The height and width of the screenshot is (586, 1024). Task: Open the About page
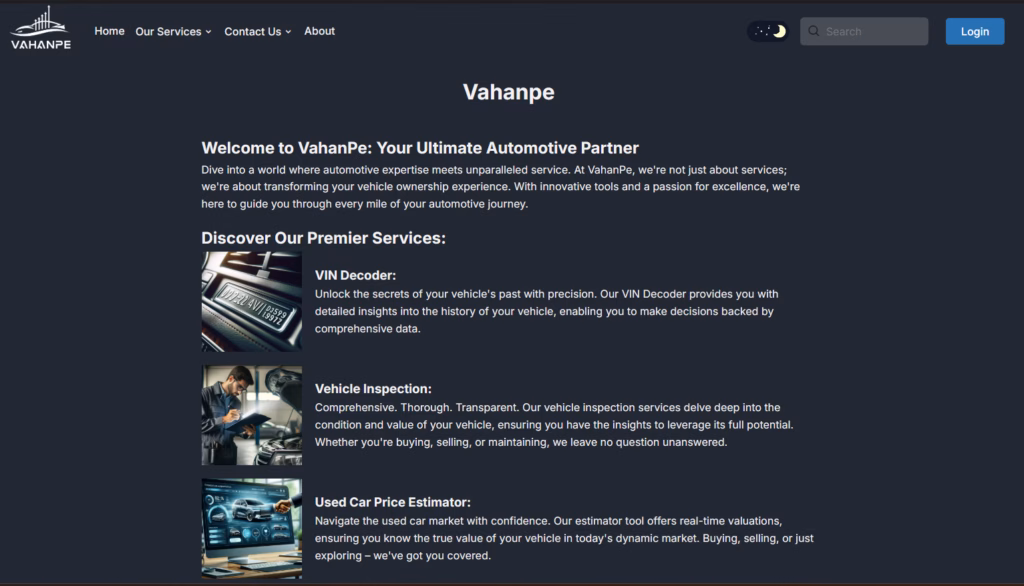point(319,31)
